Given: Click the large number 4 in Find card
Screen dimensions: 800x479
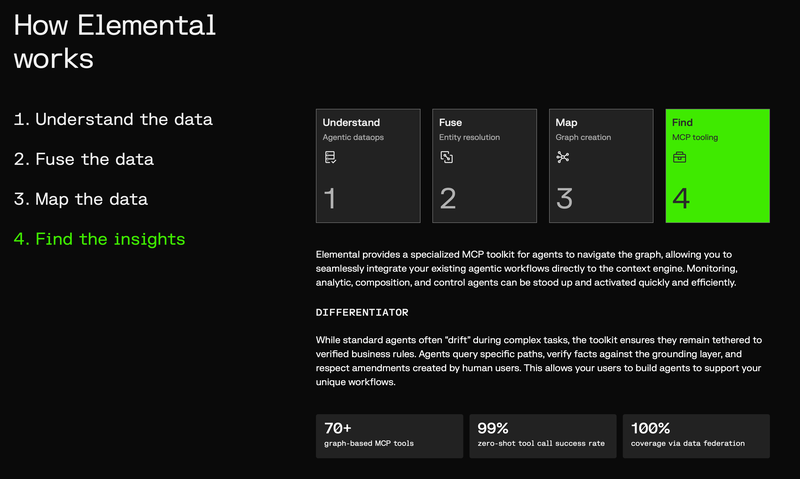Looking at the screenshot, I should (x=681, y=198).
